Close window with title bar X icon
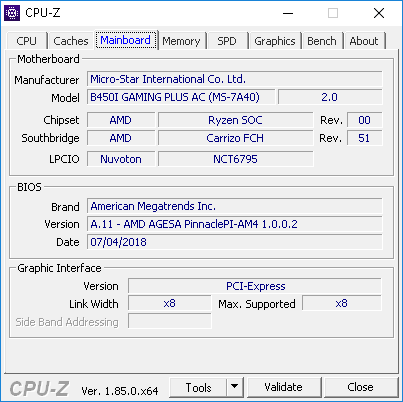Image resolution: width=403 pixels, height=402 pixels. click(379, 13)
